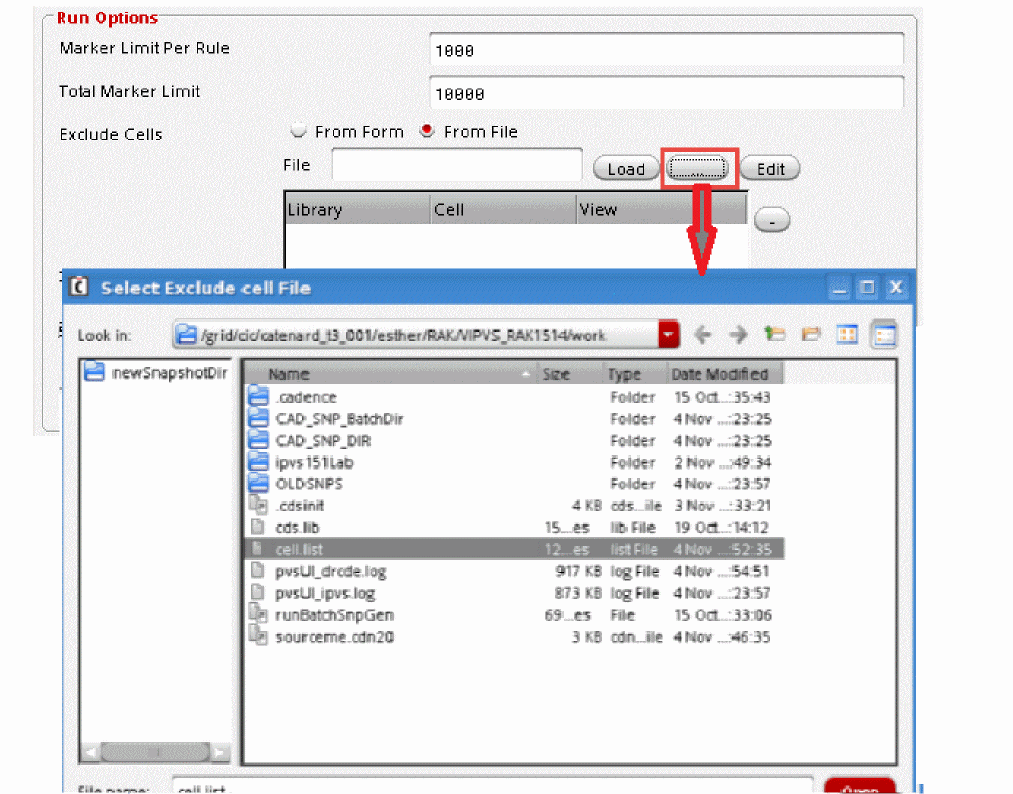The width and height of the screenshot is (1013, 794).
Task: Minimize the Select Exclude cell File dialog
Action: pyautogui.click(x=839, y=287)
